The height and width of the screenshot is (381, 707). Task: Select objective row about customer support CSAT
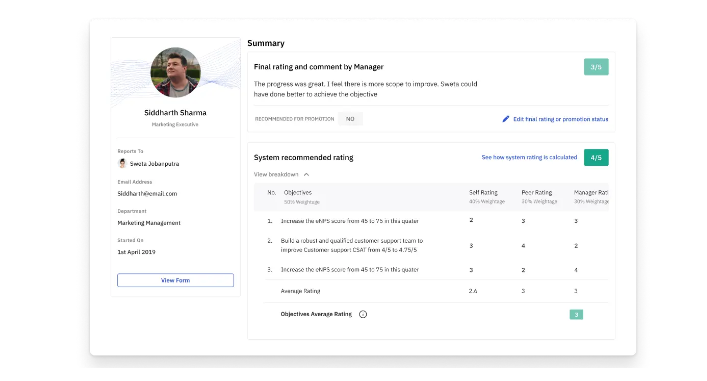click(436, 245)
